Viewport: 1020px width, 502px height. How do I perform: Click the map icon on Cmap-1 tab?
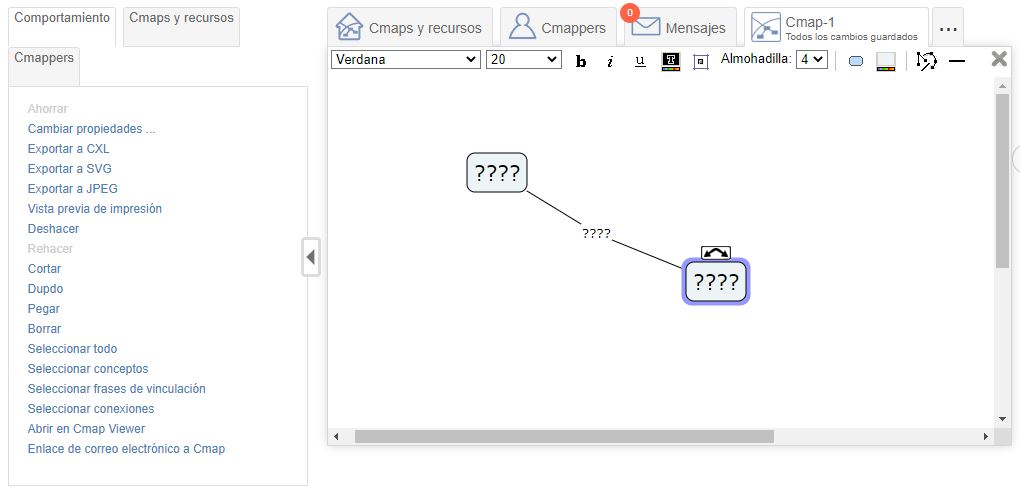766,27
